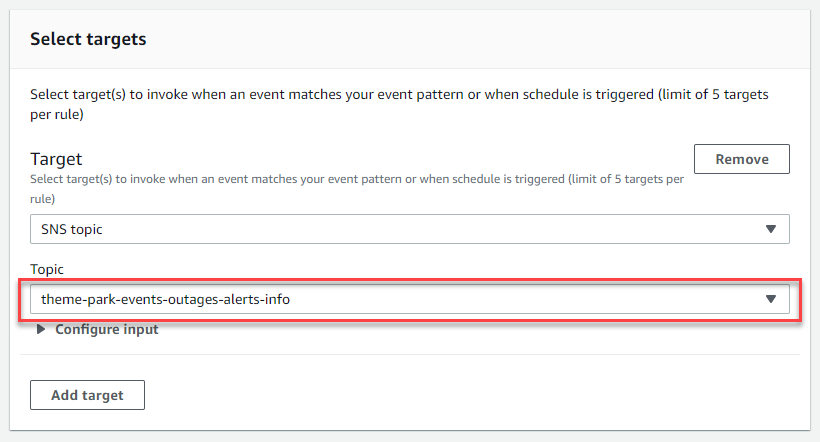This screenshot has width=820, height=442.
Task: Open the SNS topic dropdown arrow
Action: click(x=770, y=229)
